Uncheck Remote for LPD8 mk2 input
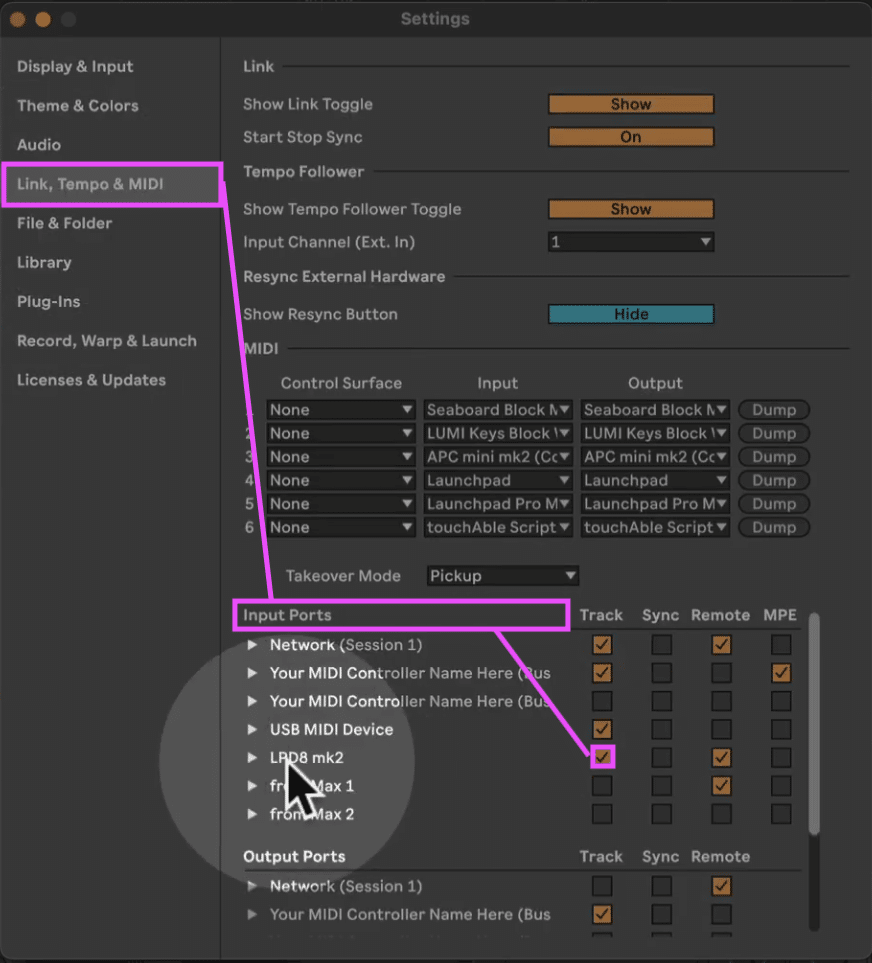Image resolution: width=872 pixels, height=963 pixels. click(721, 758)
